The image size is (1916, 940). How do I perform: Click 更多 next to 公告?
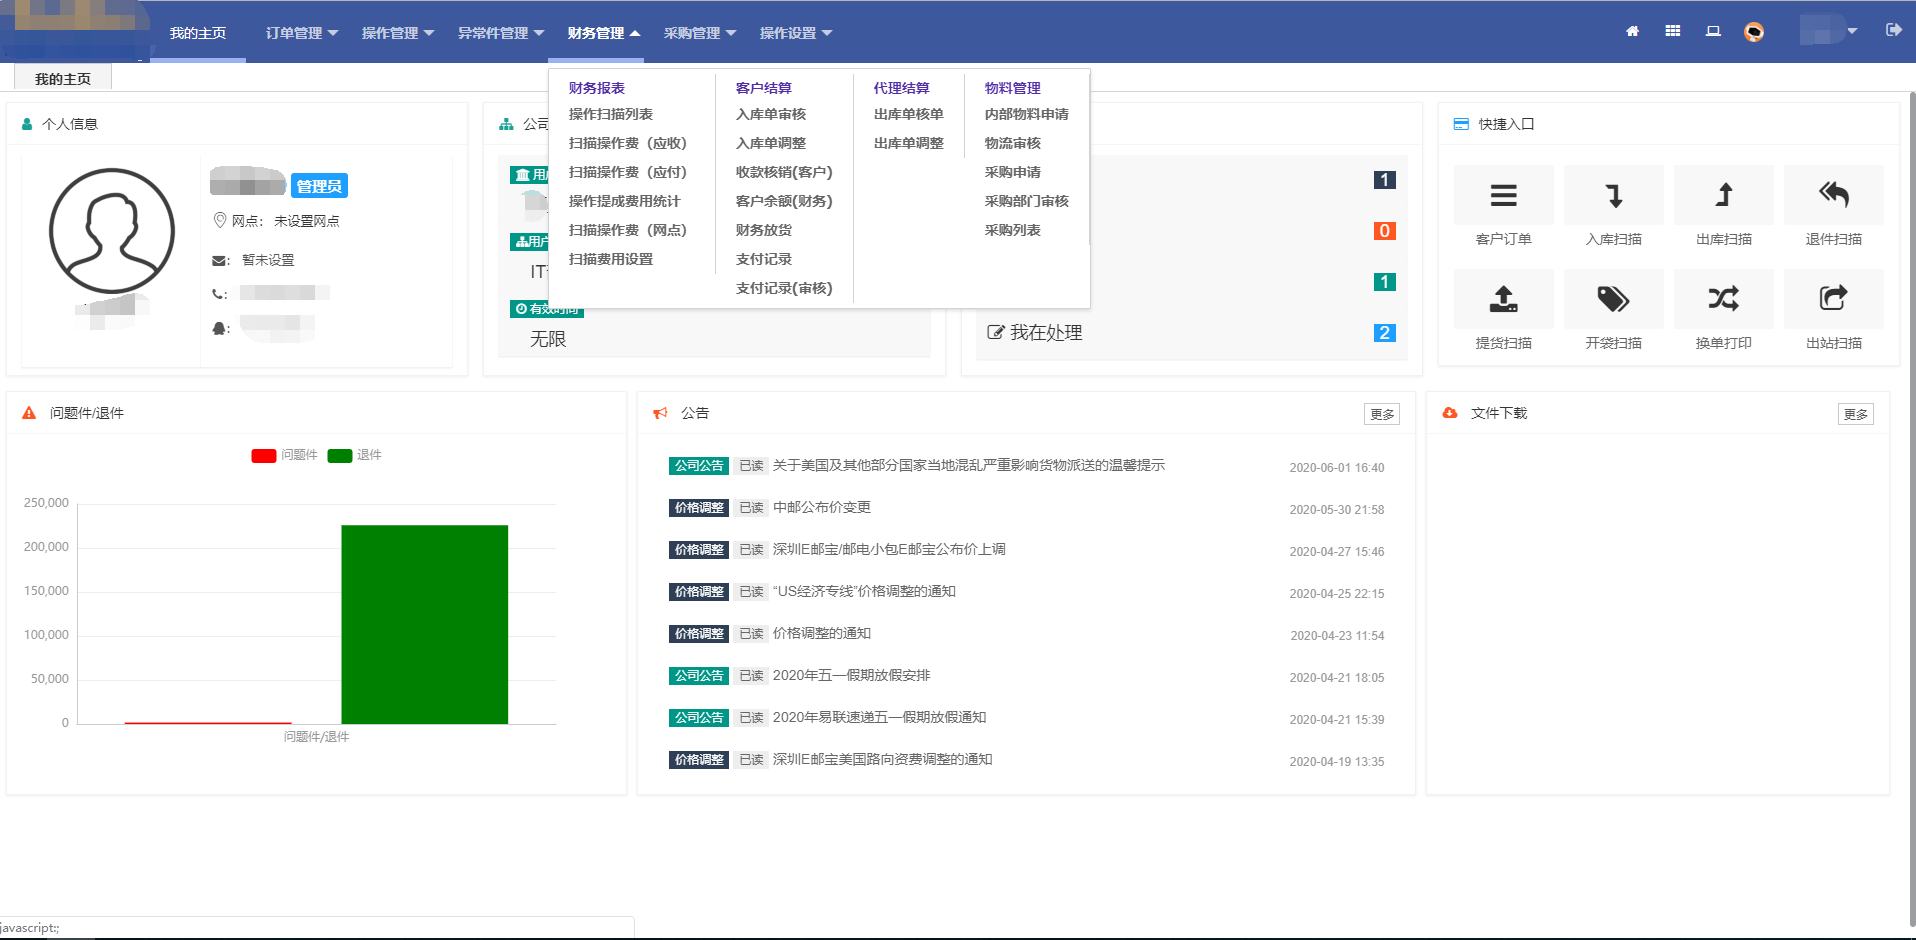1381,413
